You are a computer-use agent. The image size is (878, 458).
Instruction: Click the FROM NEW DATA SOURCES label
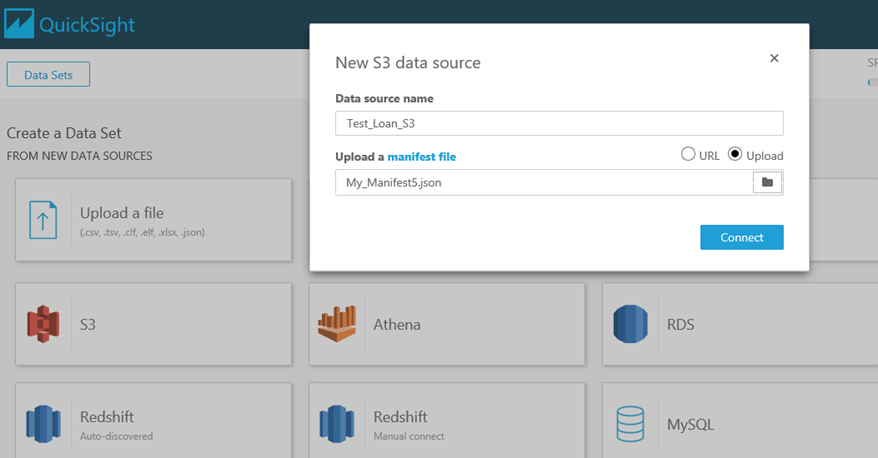point(80,156)
